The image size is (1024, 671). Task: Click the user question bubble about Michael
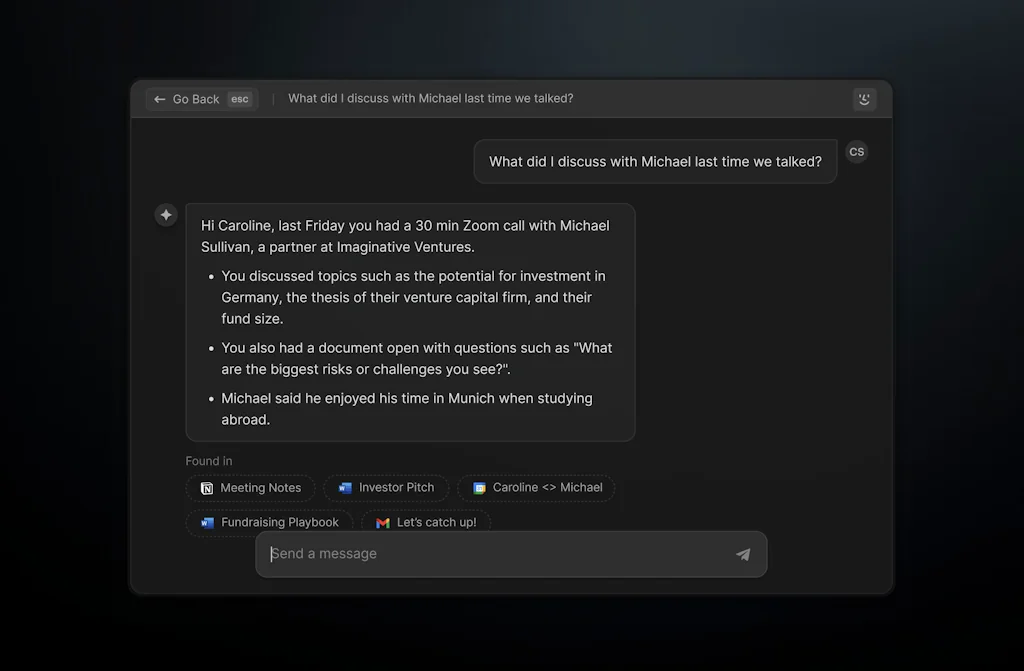[x=655, y=161]
